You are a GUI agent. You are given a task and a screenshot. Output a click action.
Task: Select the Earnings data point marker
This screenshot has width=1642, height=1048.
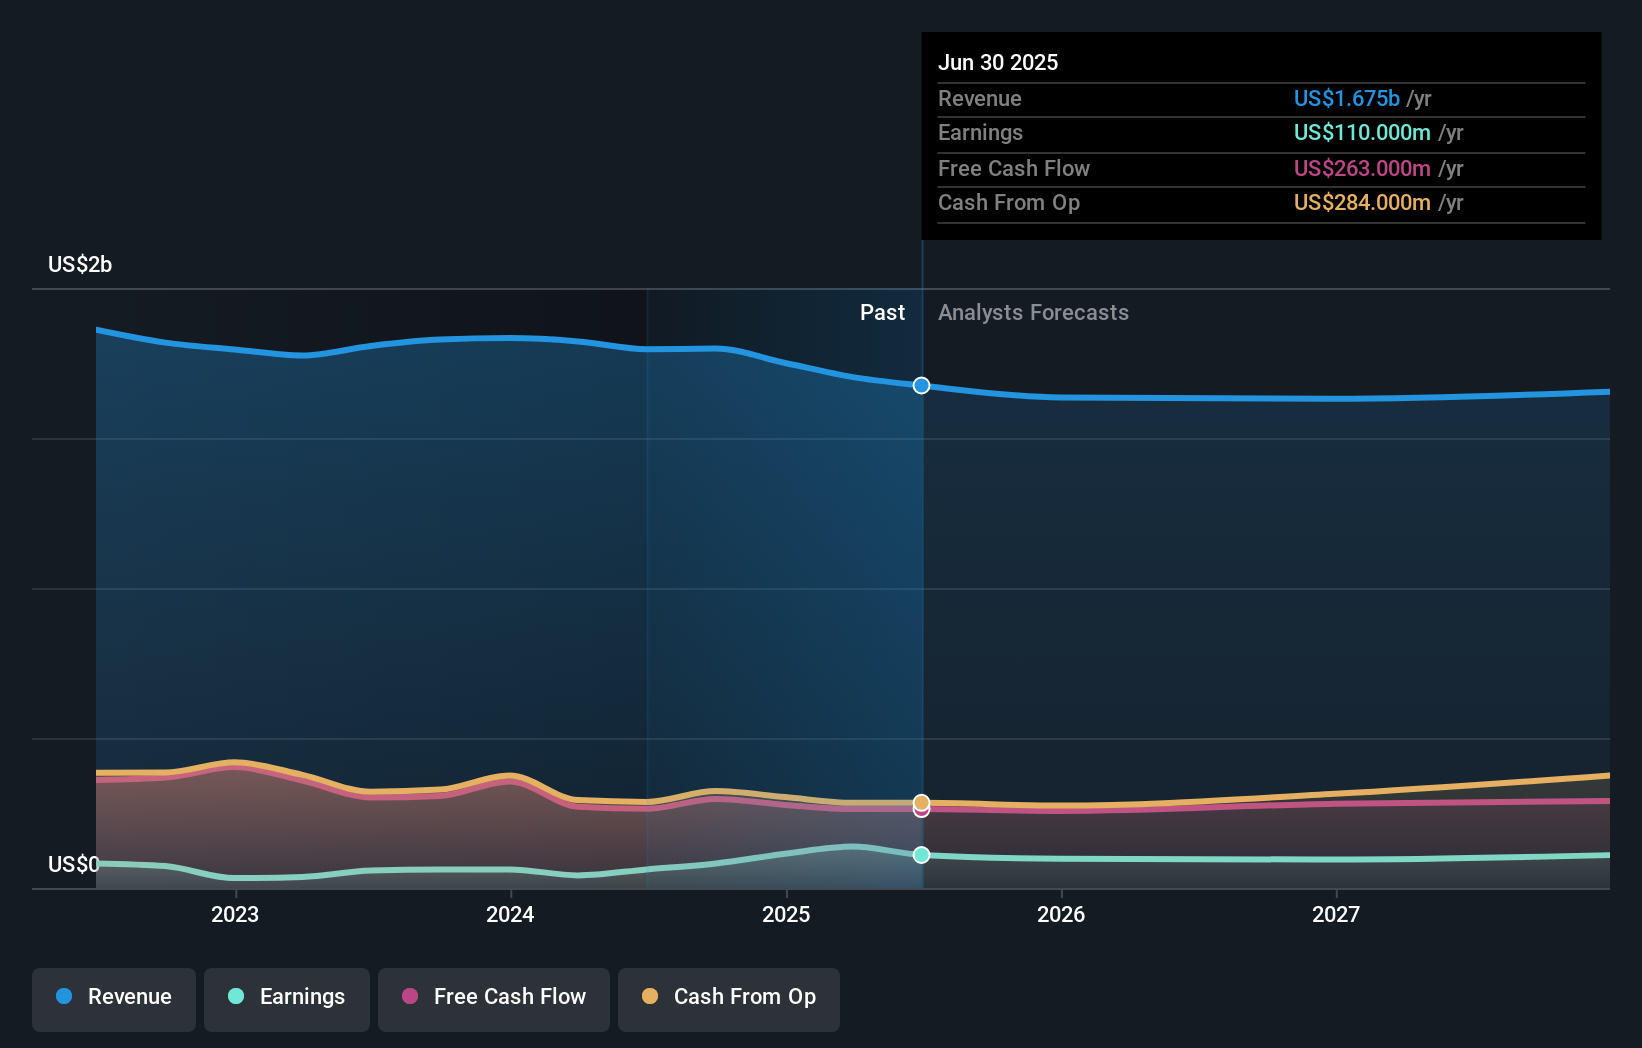coord(921,854)
